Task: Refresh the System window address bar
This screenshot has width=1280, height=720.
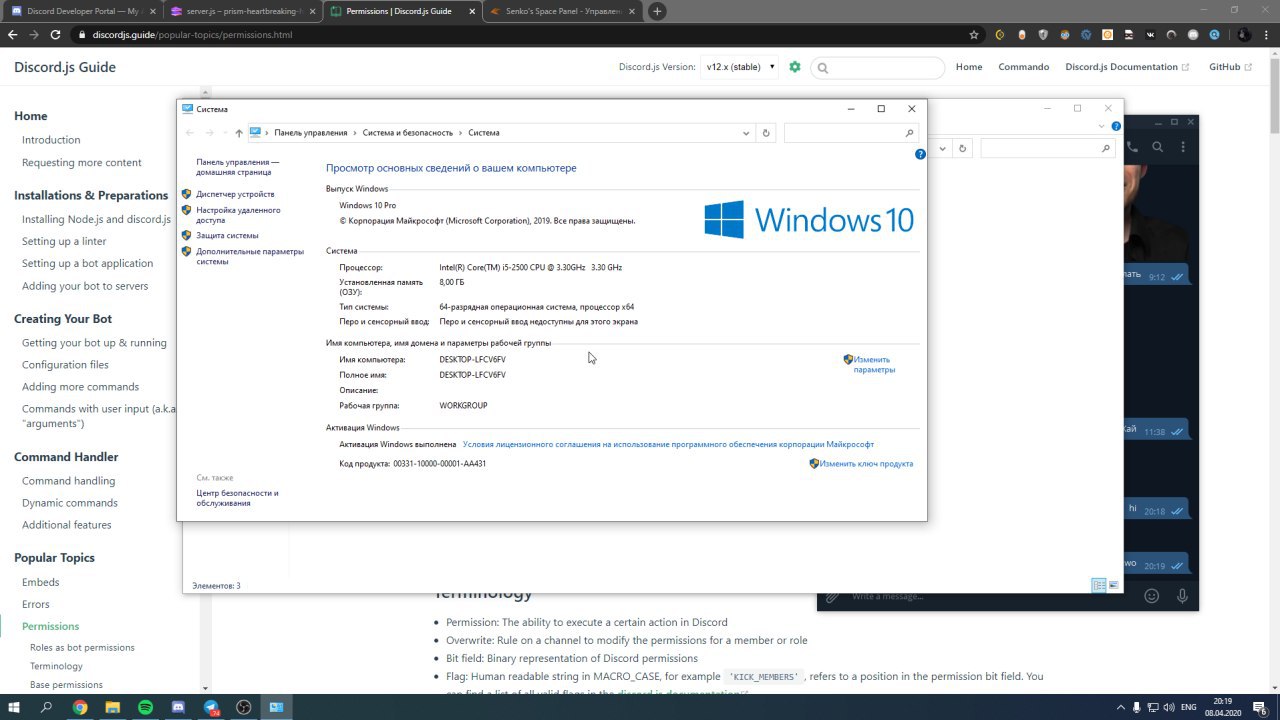Action: 766,133
